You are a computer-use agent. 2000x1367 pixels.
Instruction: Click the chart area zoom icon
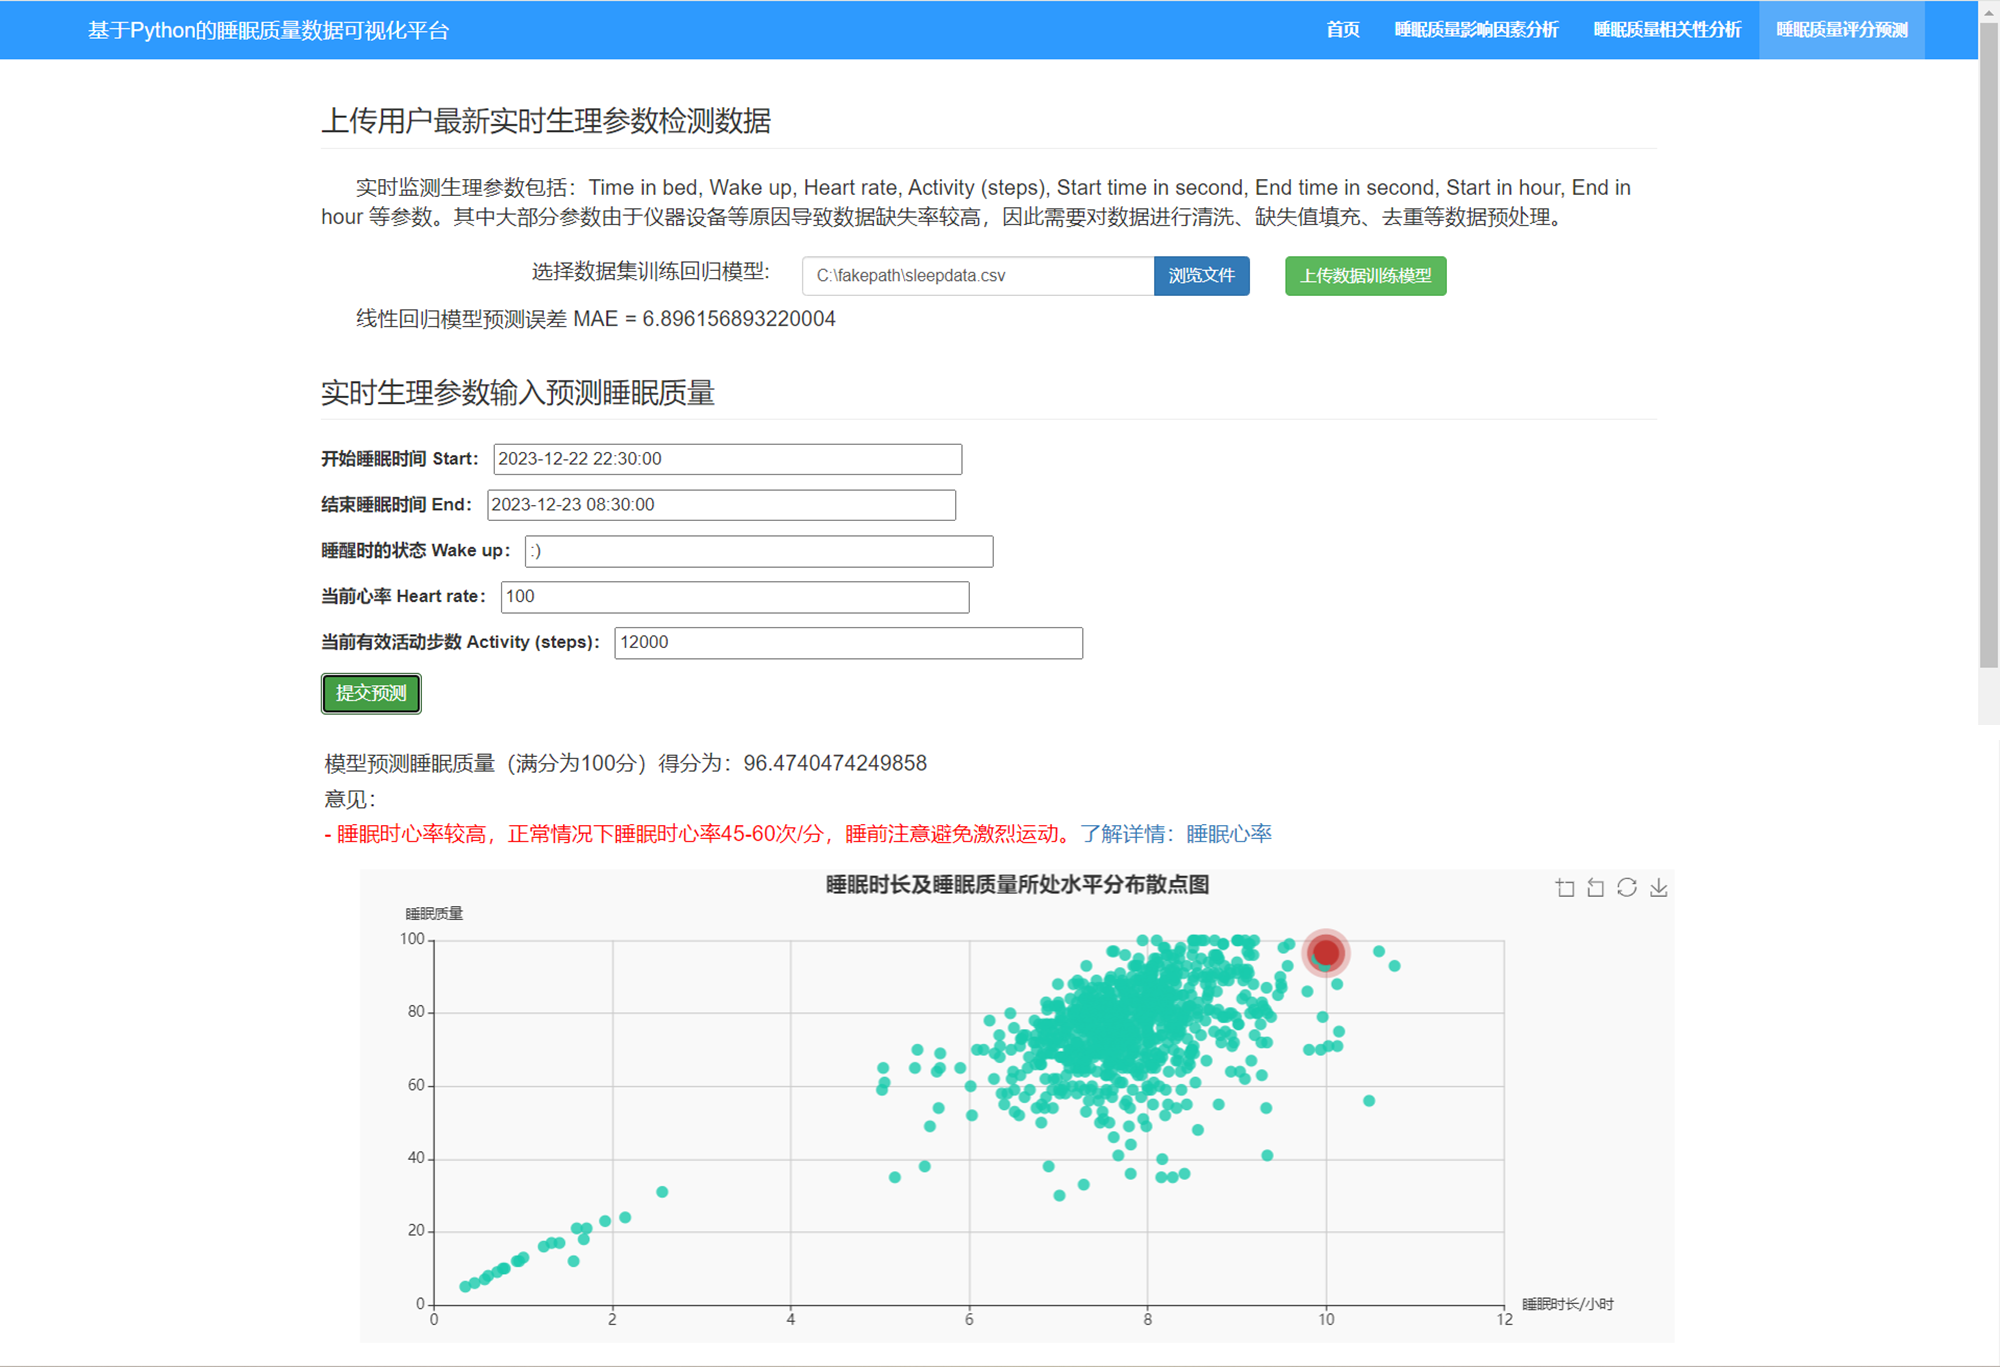click(x=1565, y=888)
